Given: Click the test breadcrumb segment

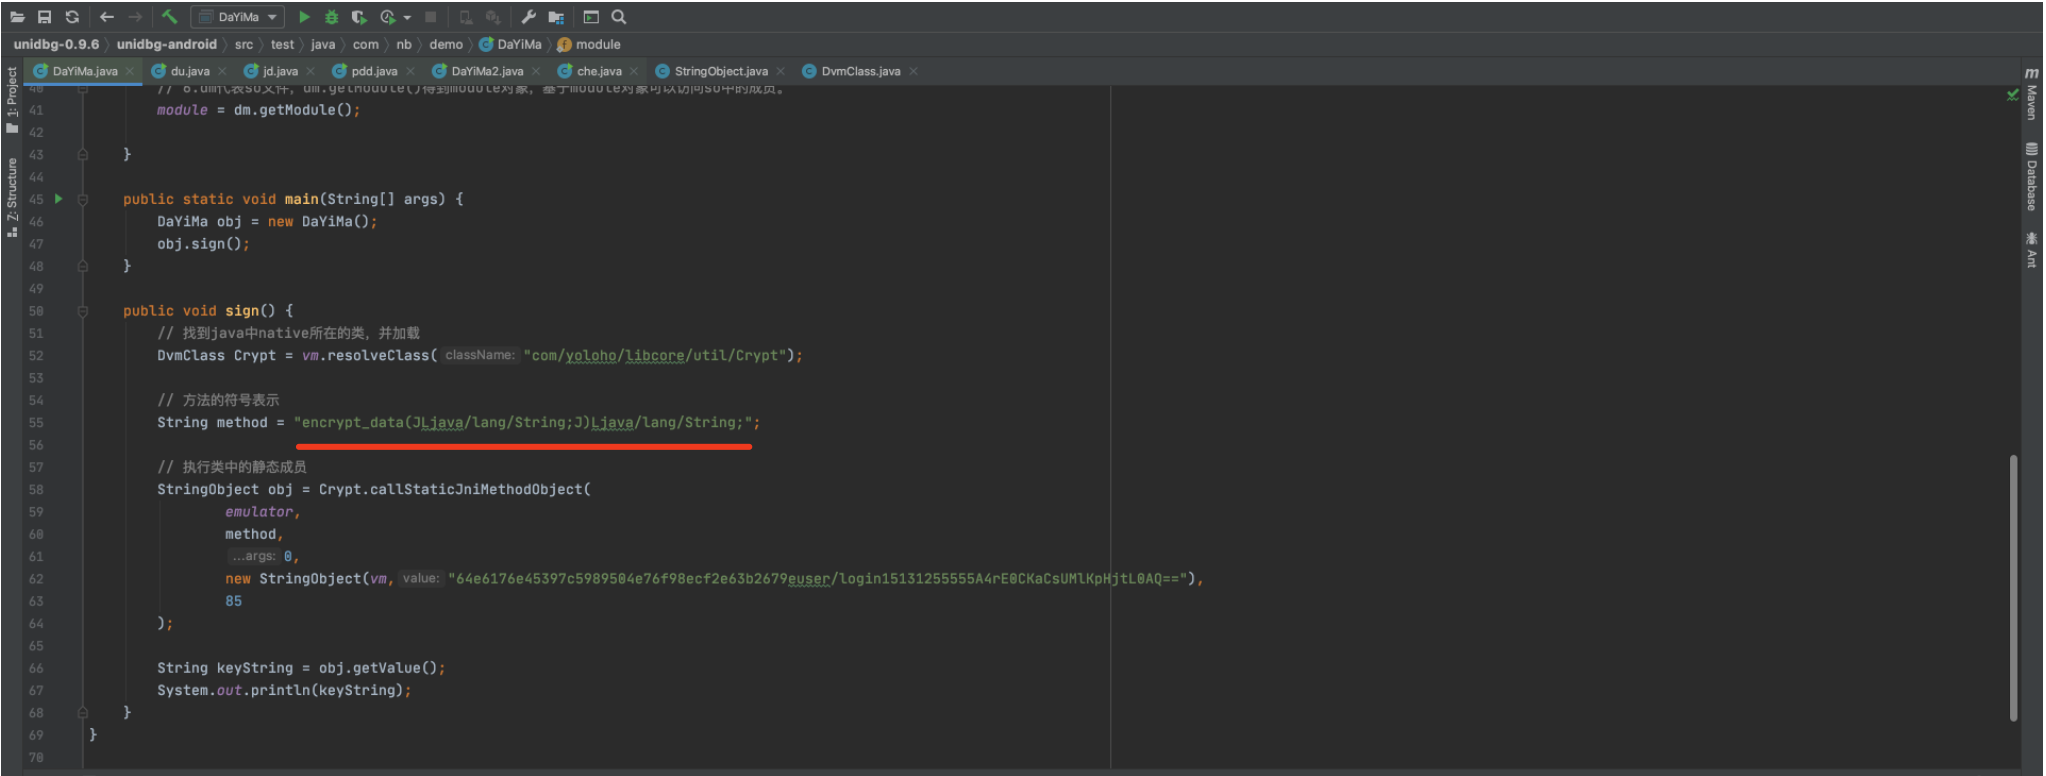Looking at the screenshot, I should click(283, 44).
